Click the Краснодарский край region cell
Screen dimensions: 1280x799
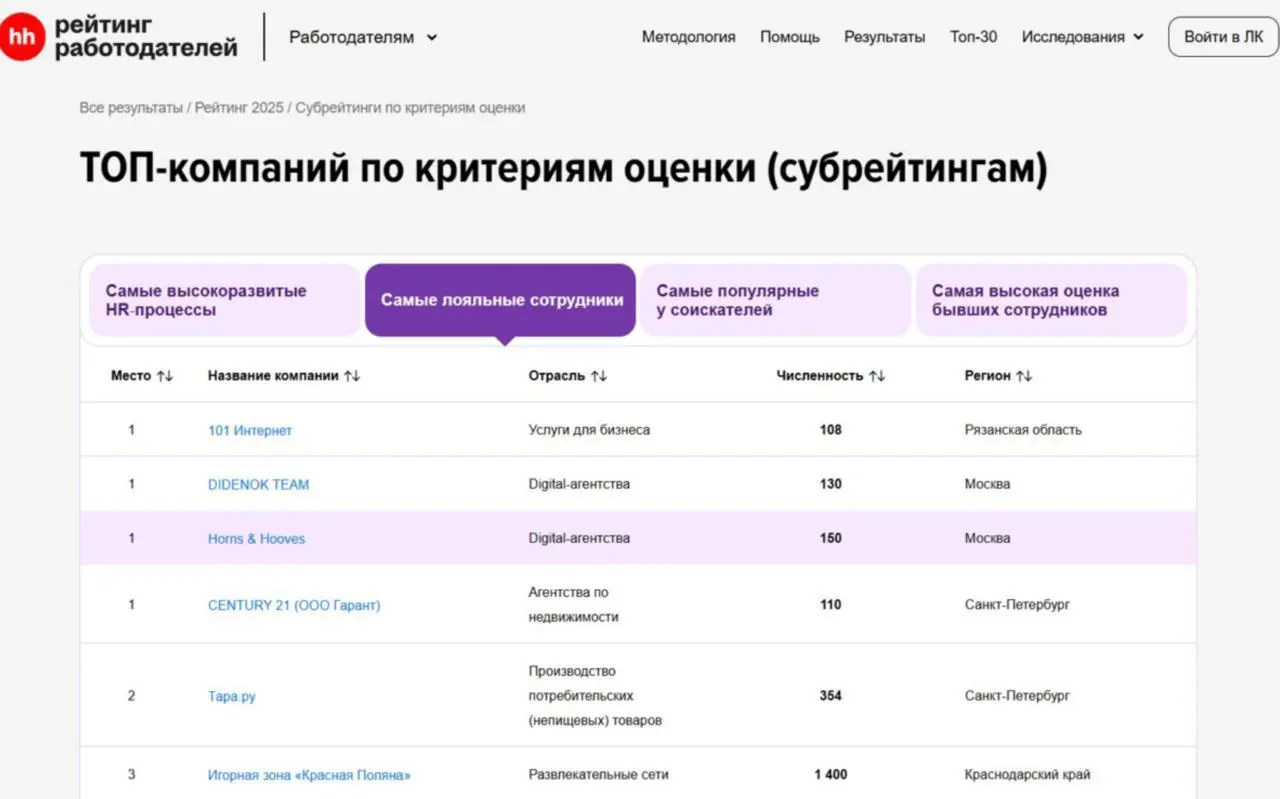(1028, 775)
